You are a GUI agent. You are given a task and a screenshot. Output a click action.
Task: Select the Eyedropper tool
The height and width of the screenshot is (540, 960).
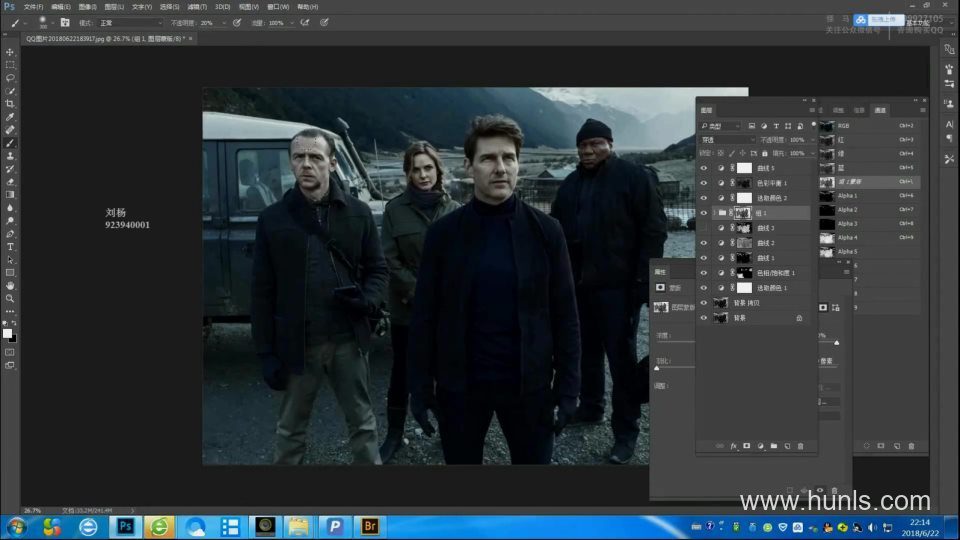coord(10,116)
